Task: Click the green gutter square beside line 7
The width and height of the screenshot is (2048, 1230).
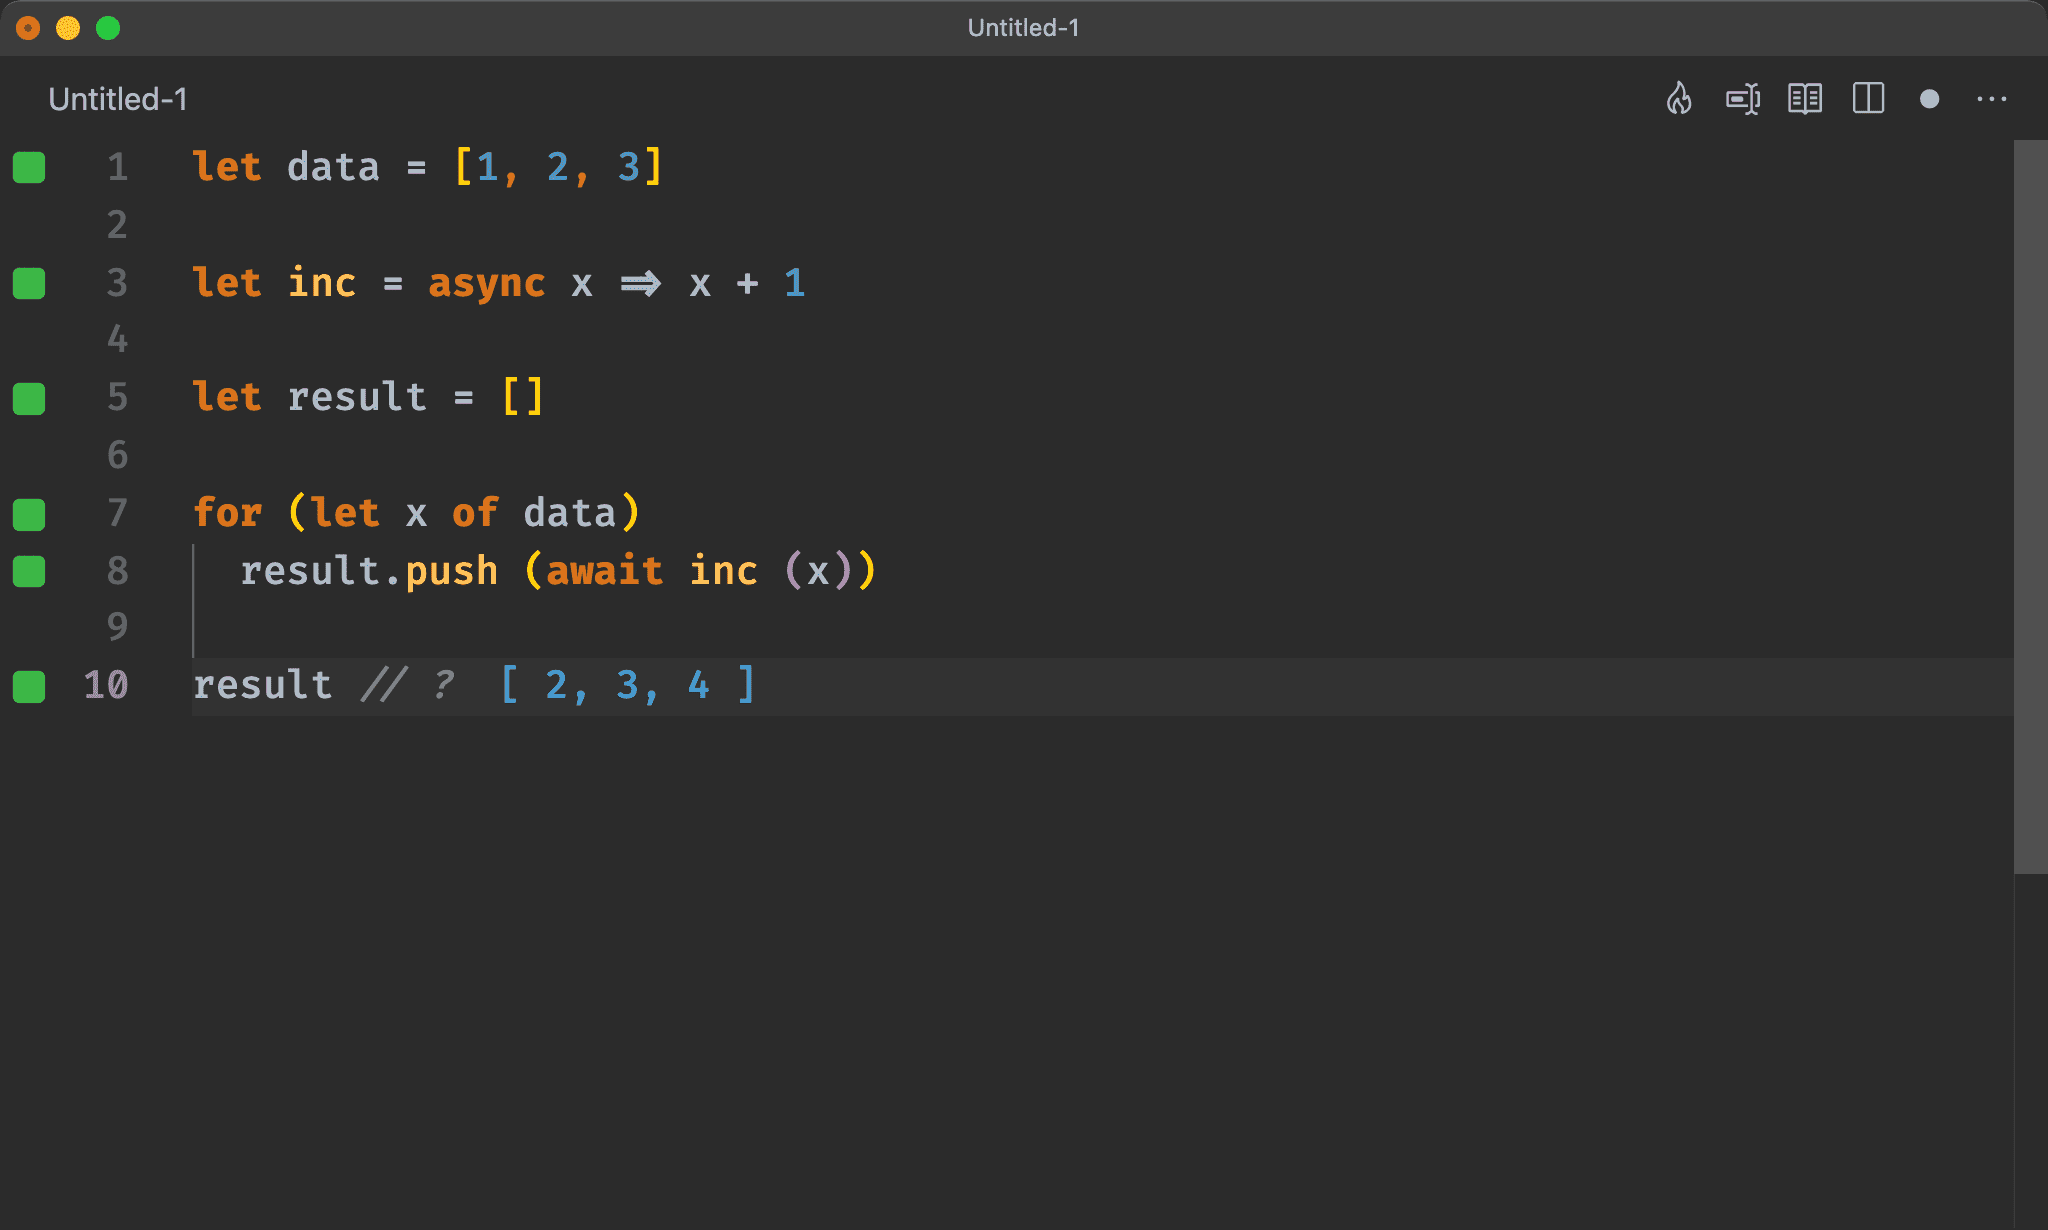Action: 29,514
